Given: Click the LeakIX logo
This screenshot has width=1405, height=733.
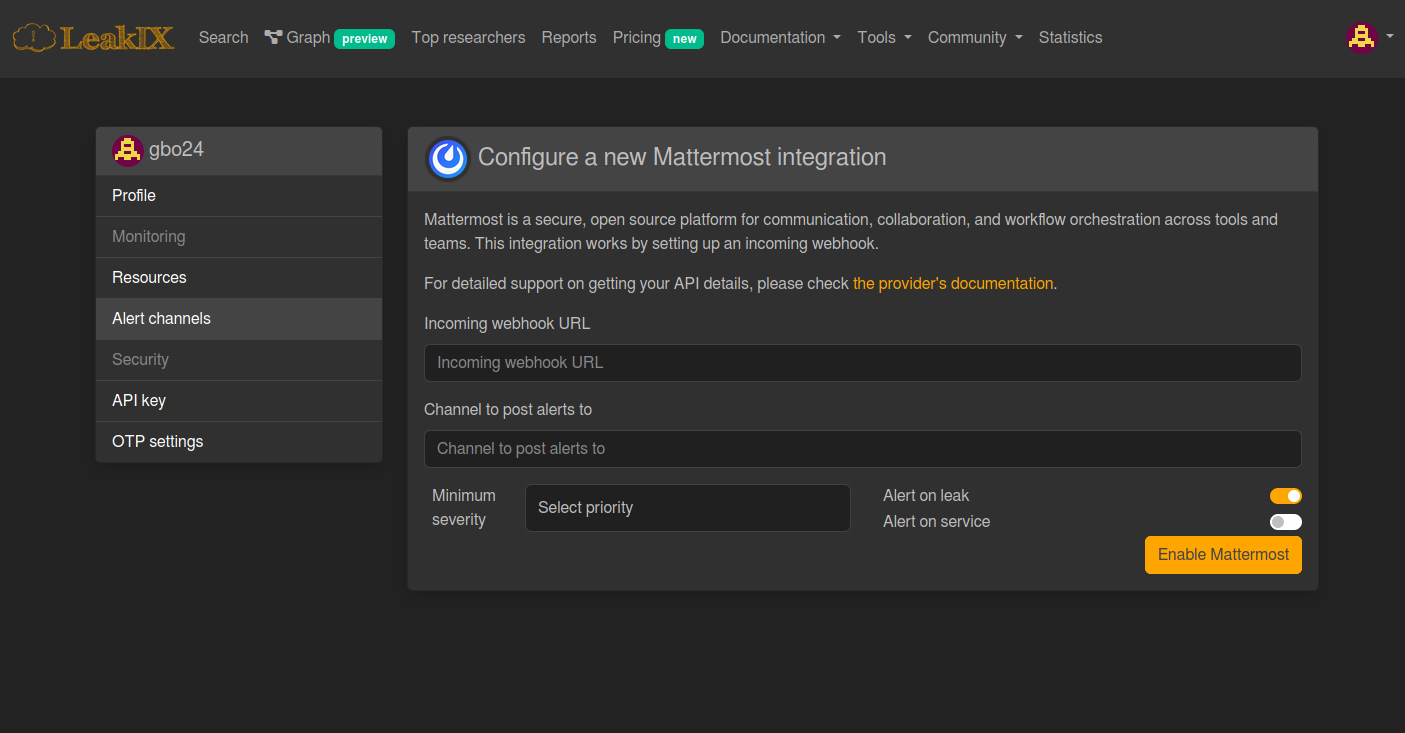Looking at the screenshot, I should click(x=93, y=38).
